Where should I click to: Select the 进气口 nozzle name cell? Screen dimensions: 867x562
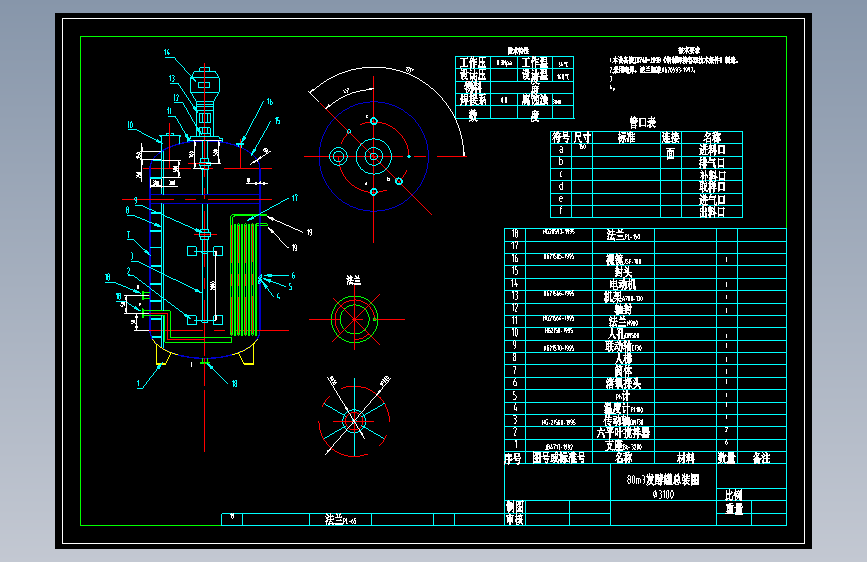pyautogui.click(x=712, y=200)
